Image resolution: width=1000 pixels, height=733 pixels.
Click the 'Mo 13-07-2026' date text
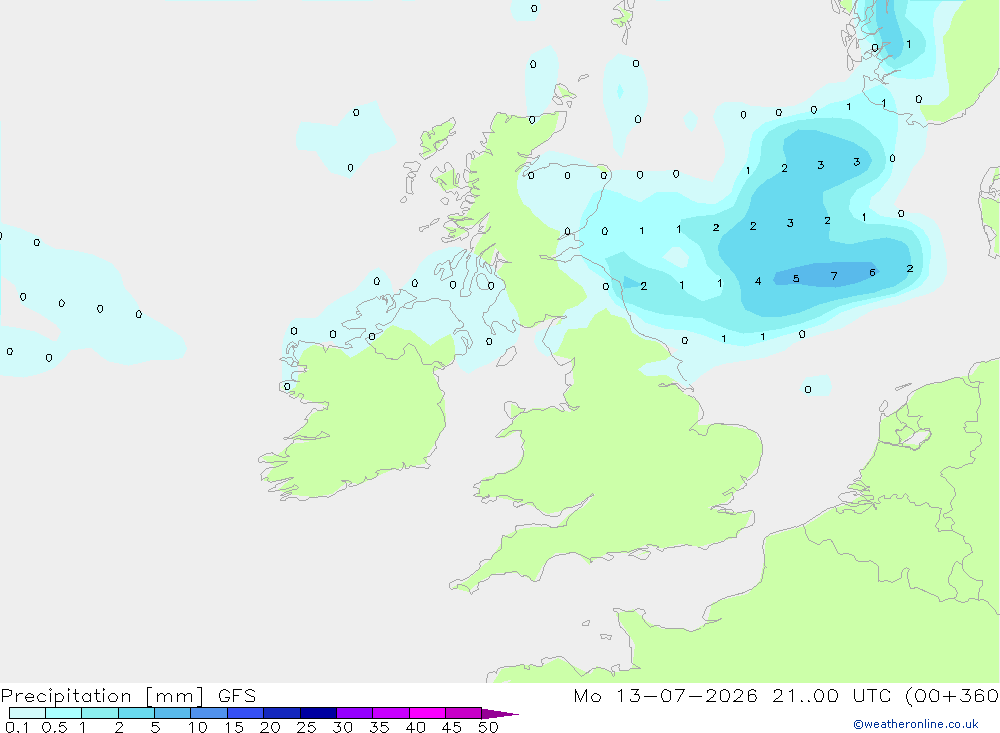[x=665, y=695]
